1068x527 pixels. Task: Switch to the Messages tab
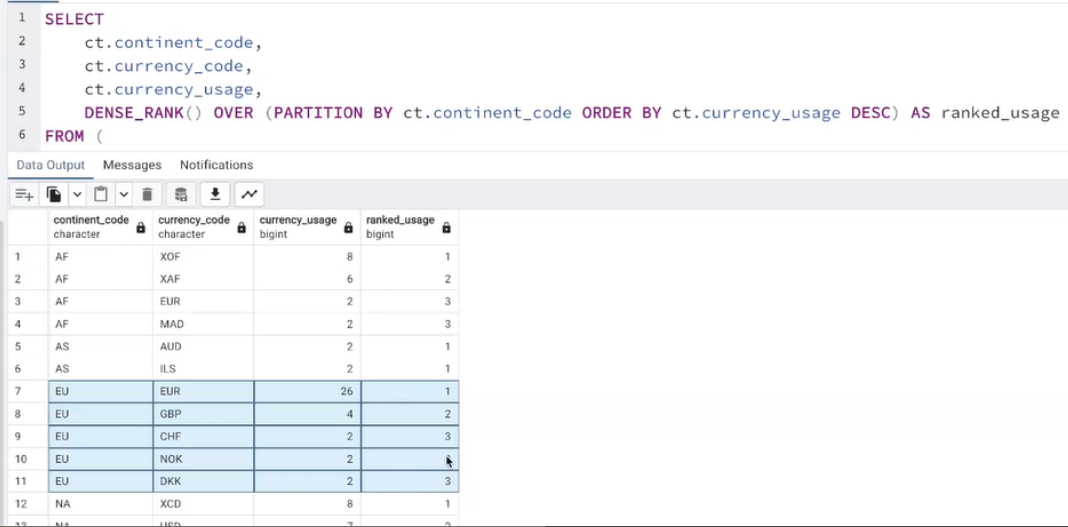[132, 165]
